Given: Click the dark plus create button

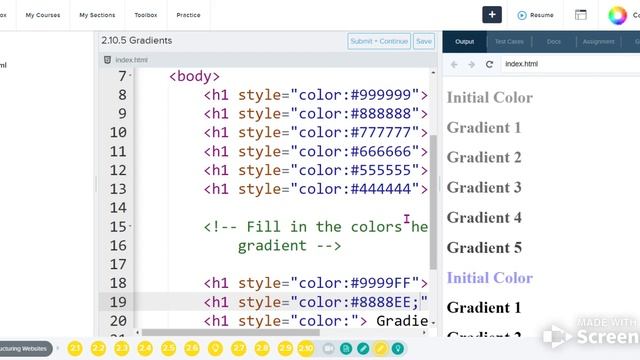Looking at the screenshot, I should (492, 15).
